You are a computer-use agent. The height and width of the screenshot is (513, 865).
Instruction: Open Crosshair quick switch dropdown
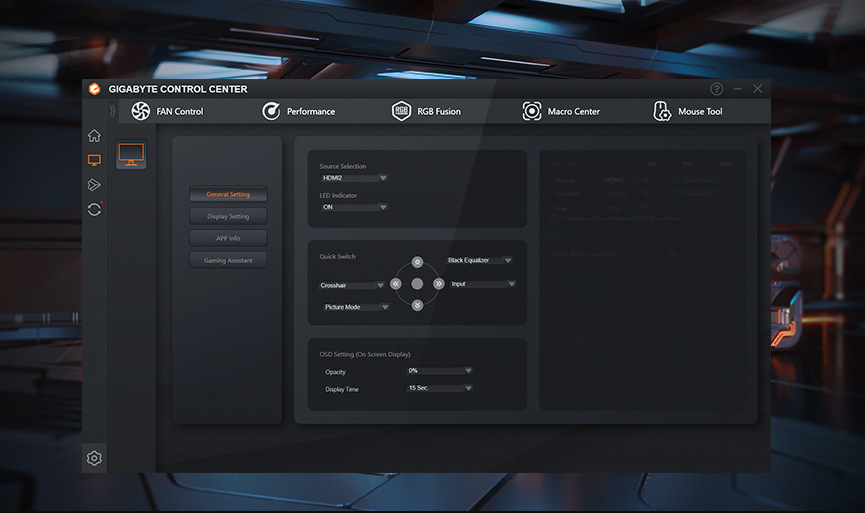[351, 285]
